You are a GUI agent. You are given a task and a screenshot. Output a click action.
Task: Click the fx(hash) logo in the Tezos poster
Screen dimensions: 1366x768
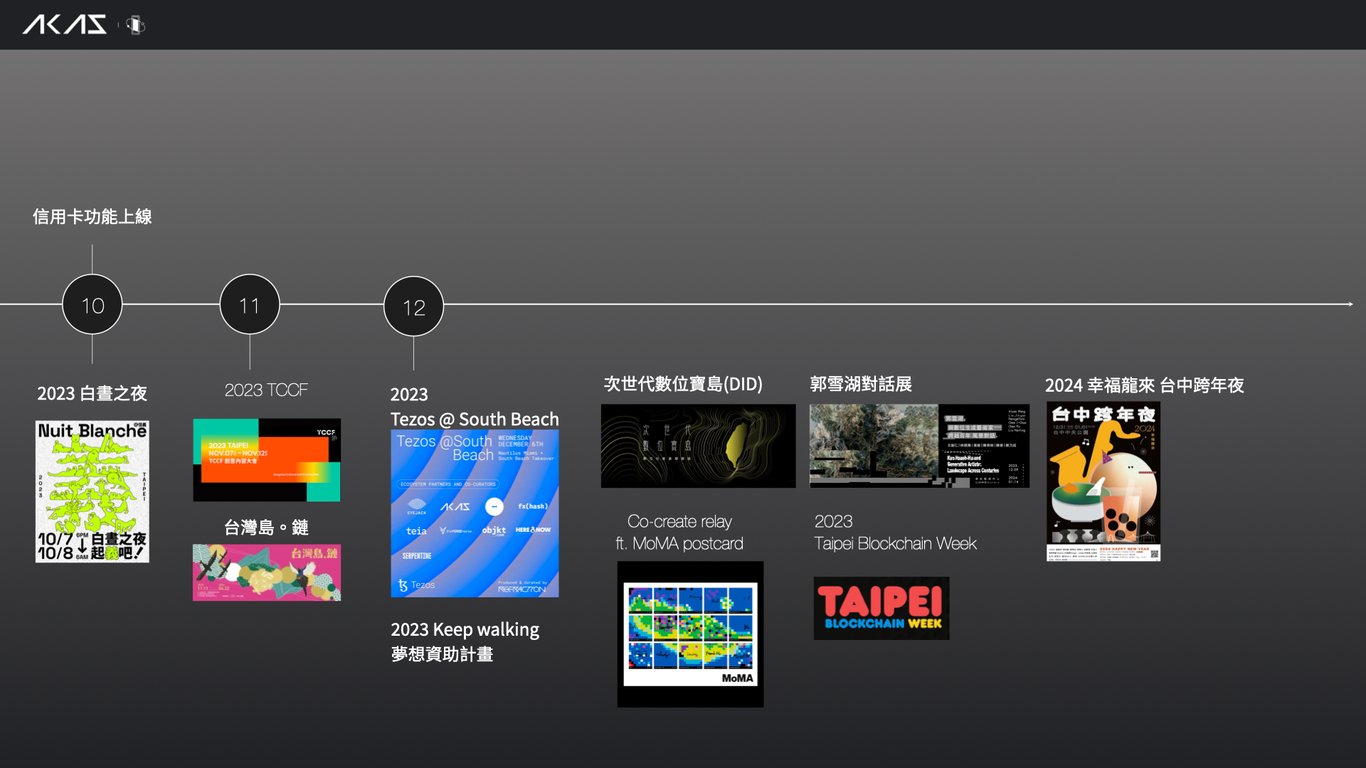pos(533,507)
